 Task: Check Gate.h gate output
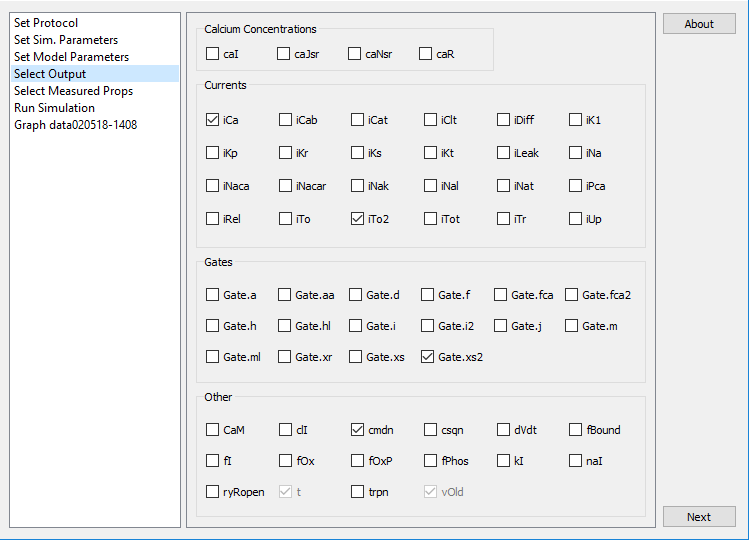point(212,325)
